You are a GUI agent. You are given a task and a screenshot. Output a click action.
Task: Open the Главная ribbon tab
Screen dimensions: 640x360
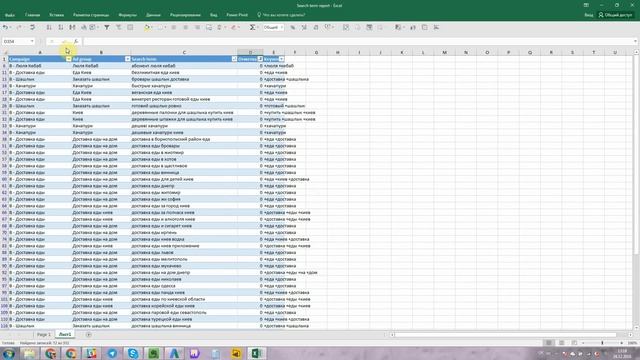(x=33, y=15)
